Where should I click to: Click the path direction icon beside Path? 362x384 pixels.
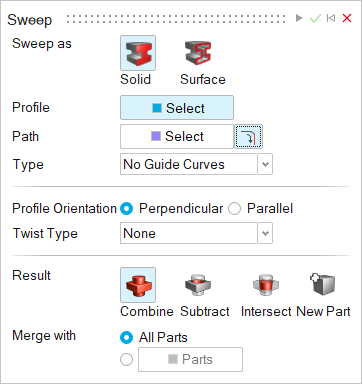coord(248,136)
